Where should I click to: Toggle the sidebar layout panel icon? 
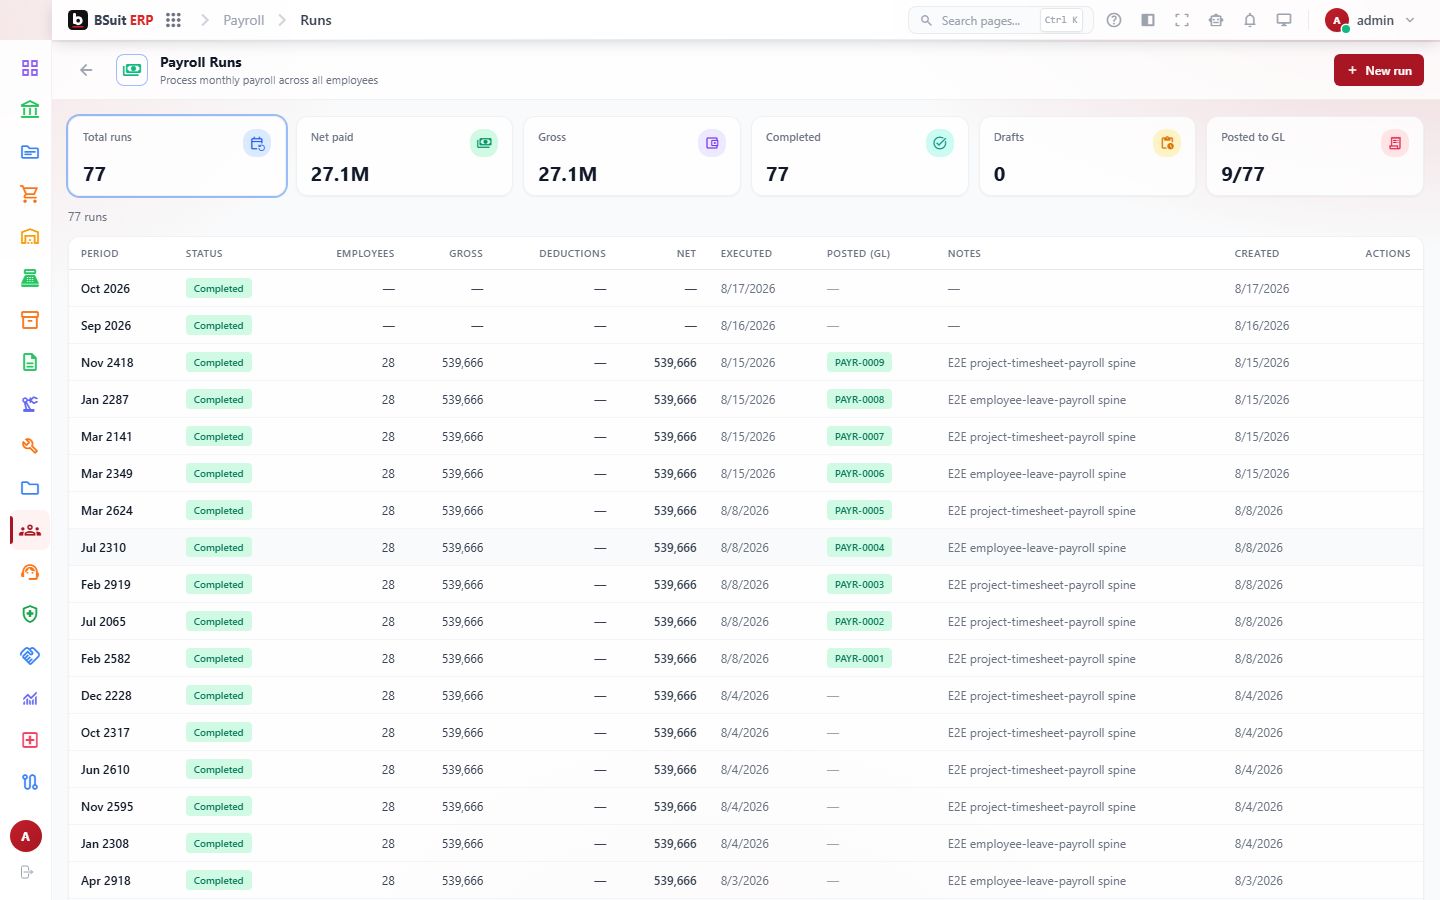1148,20
